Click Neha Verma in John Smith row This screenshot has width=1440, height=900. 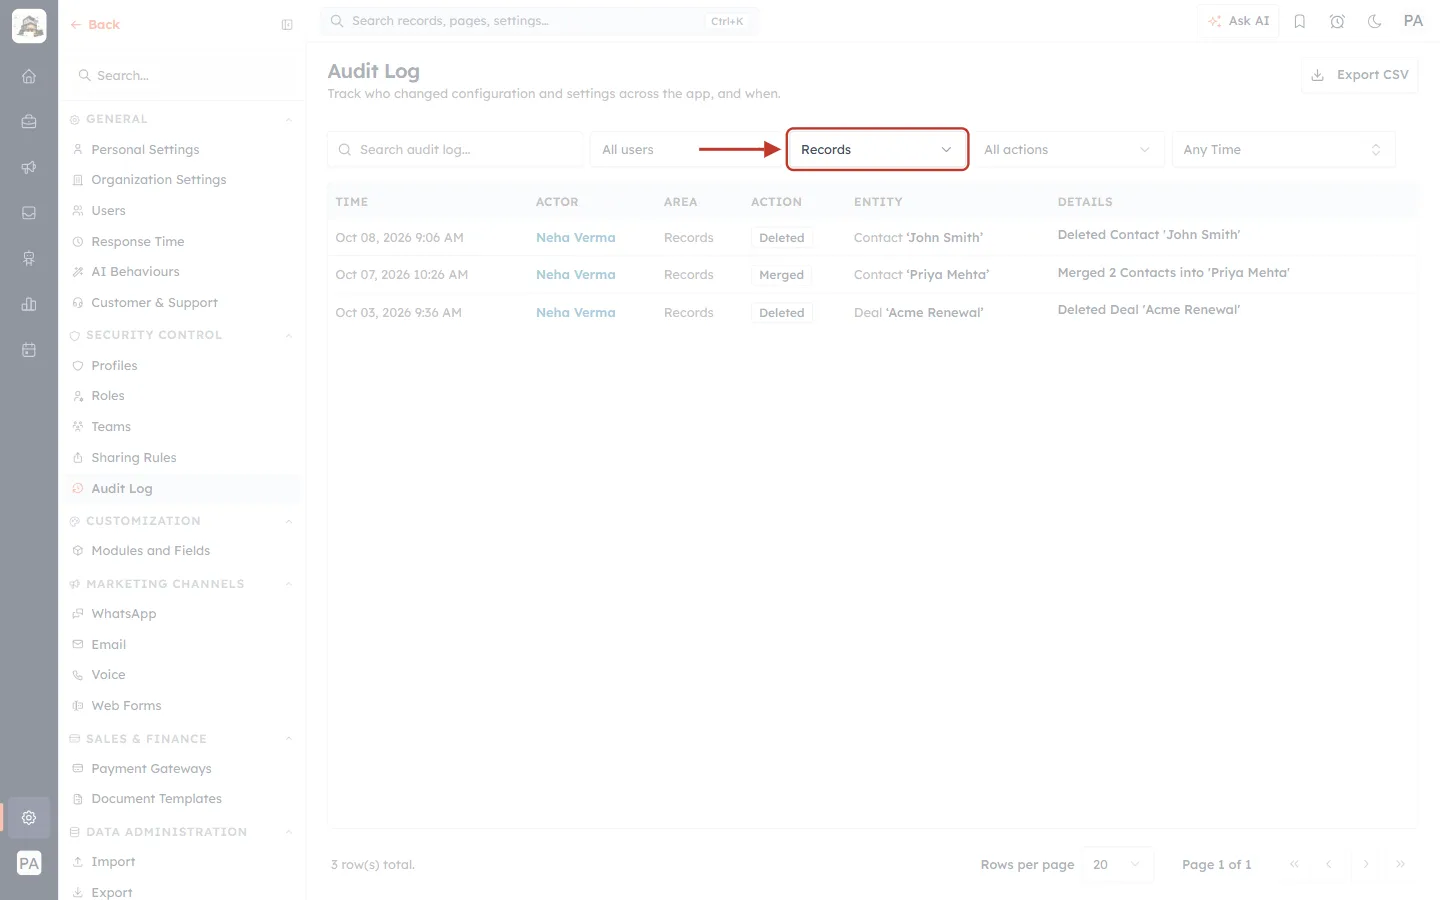coord(575,238)
